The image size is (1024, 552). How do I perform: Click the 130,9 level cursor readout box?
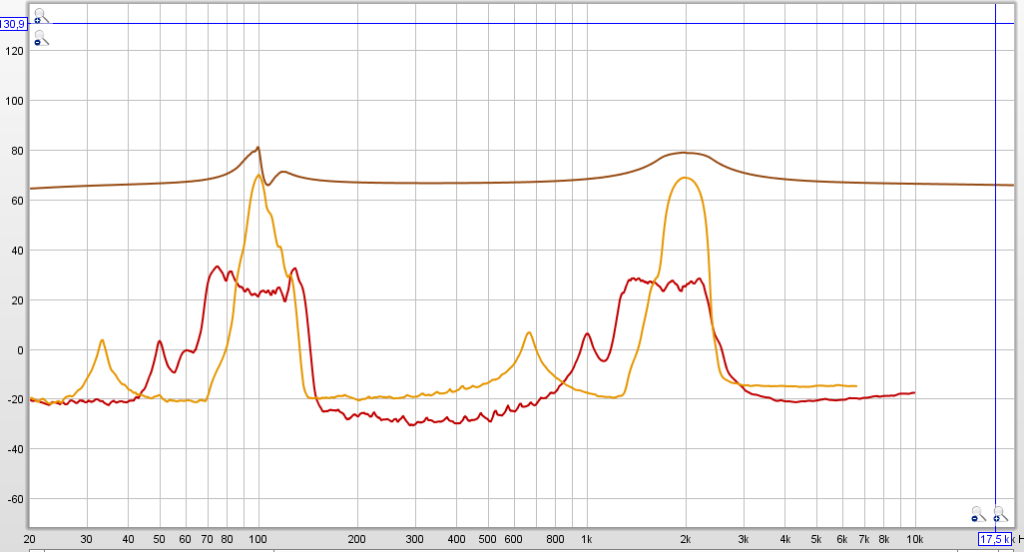13,24
